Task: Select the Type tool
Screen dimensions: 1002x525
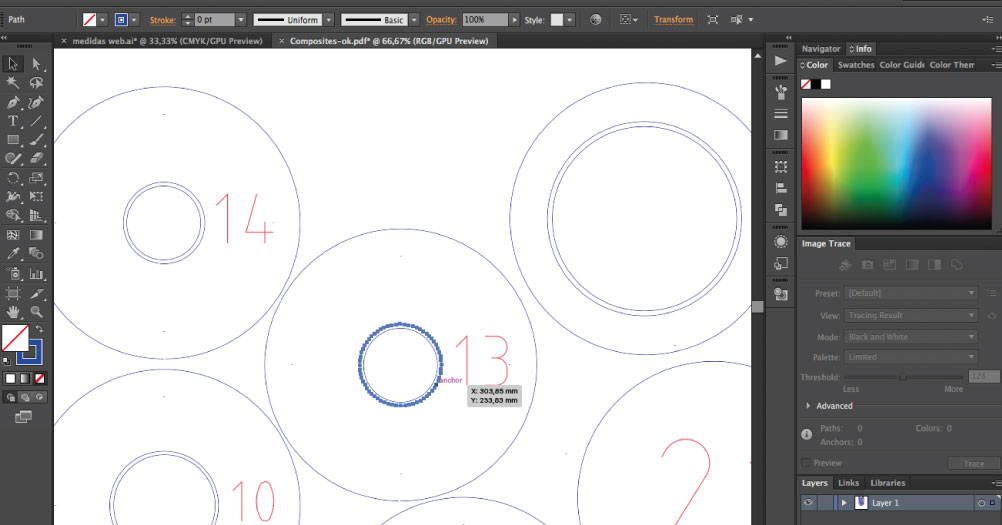Action: coord(13,121)
